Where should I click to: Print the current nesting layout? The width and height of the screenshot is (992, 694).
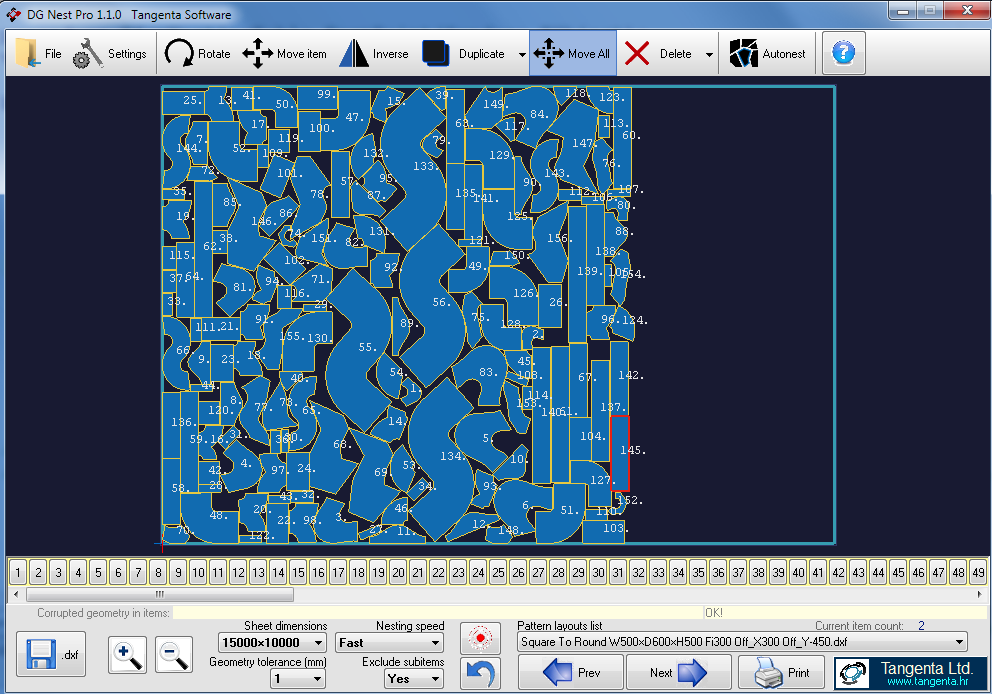click(782, 672)
